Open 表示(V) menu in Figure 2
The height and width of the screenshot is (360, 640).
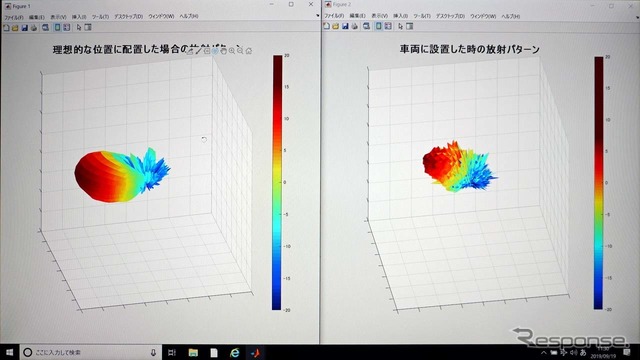379,16
